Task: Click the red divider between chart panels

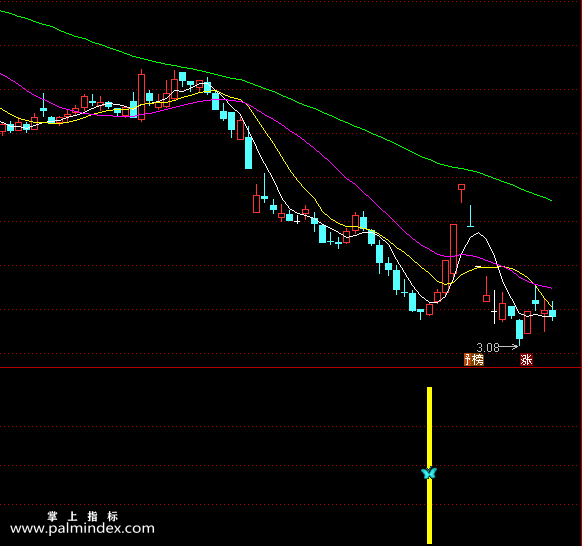Action: pyautogui.click(x=291, y=367)
